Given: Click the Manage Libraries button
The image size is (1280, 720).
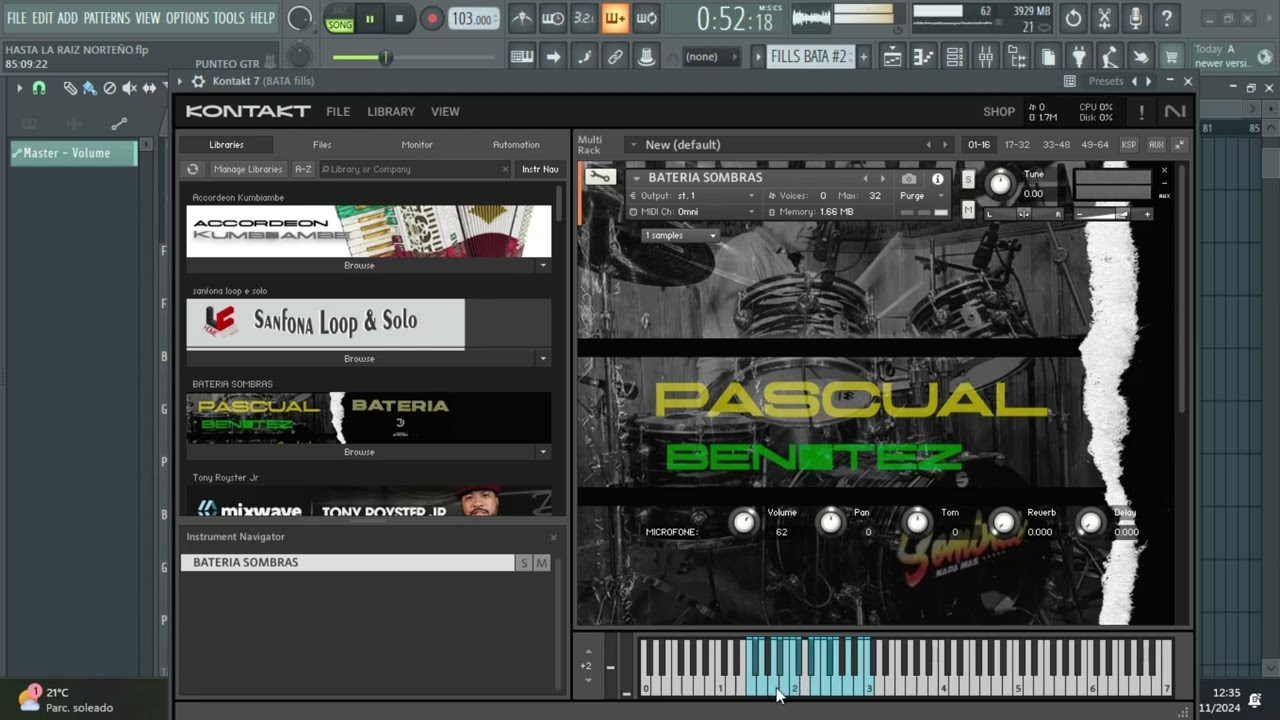Looking at the screenshot, I should coord(248,169).
